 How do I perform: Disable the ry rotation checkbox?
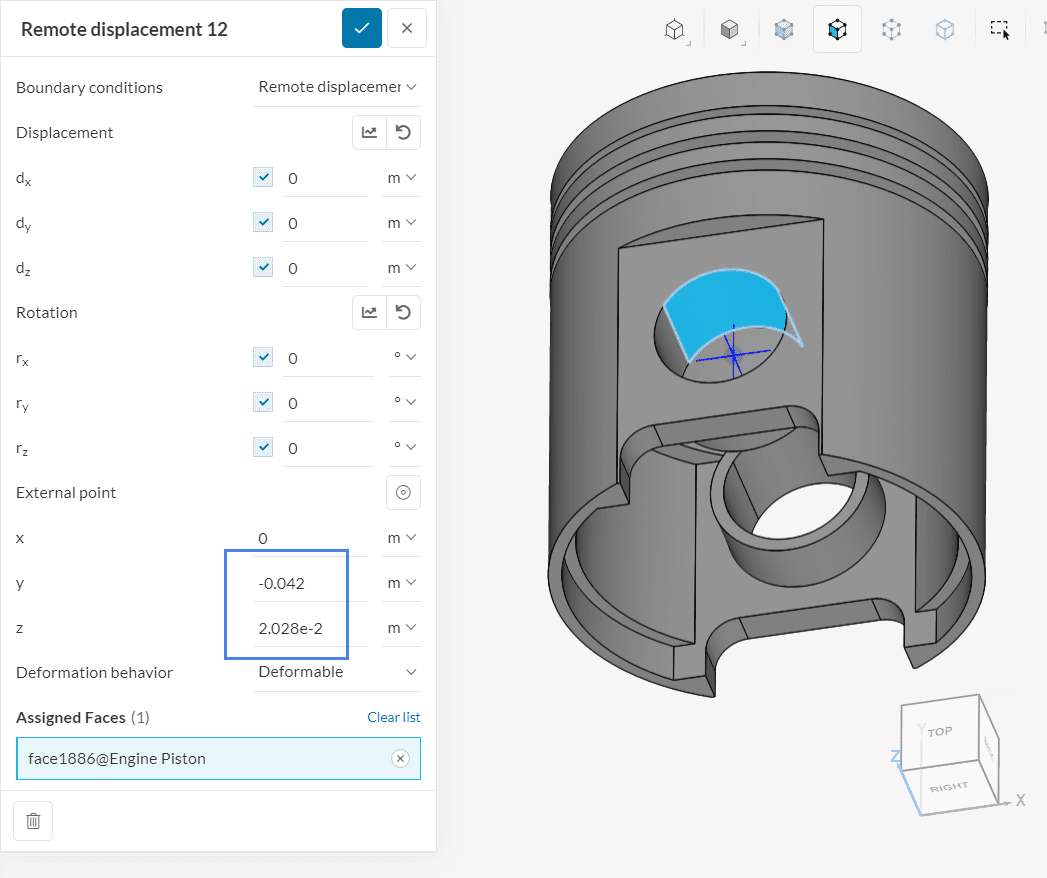[263, 402]
